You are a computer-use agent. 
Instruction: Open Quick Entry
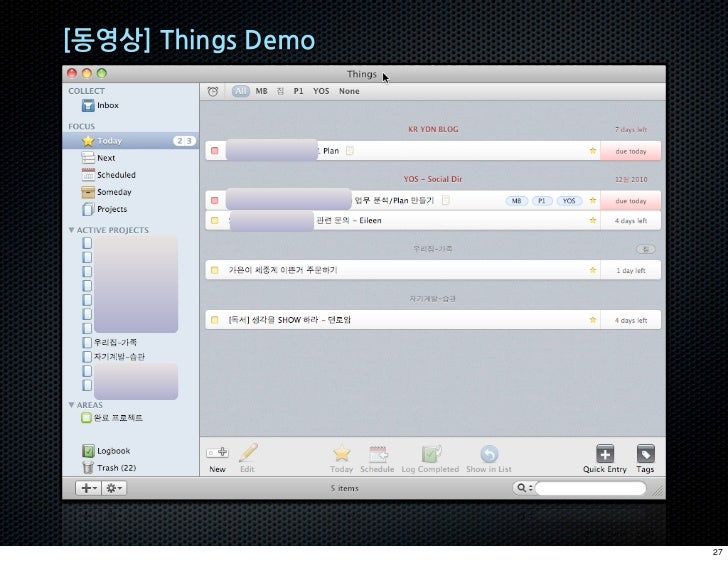(x=605, y=454)
